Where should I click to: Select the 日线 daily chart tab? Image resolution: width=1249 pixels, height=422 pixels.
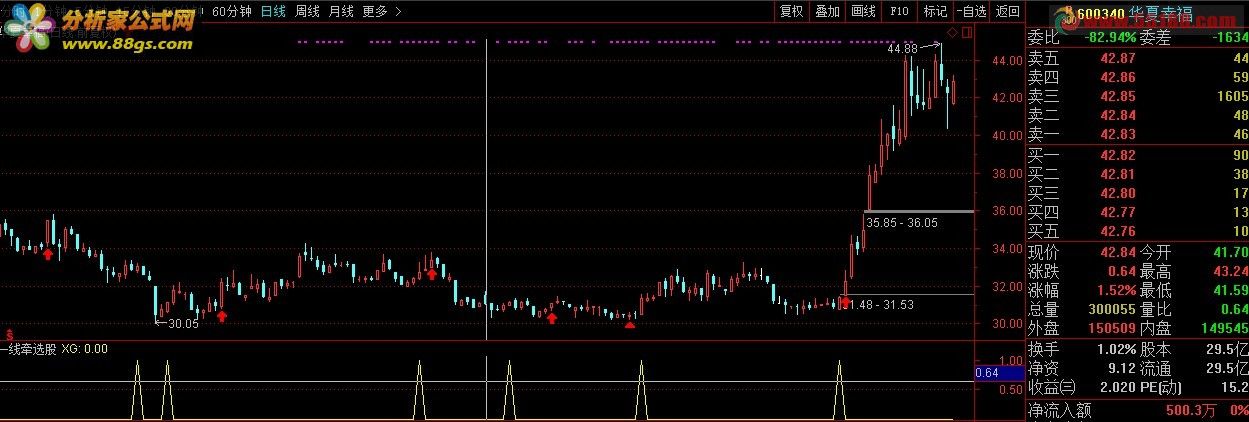click(272, 11)
